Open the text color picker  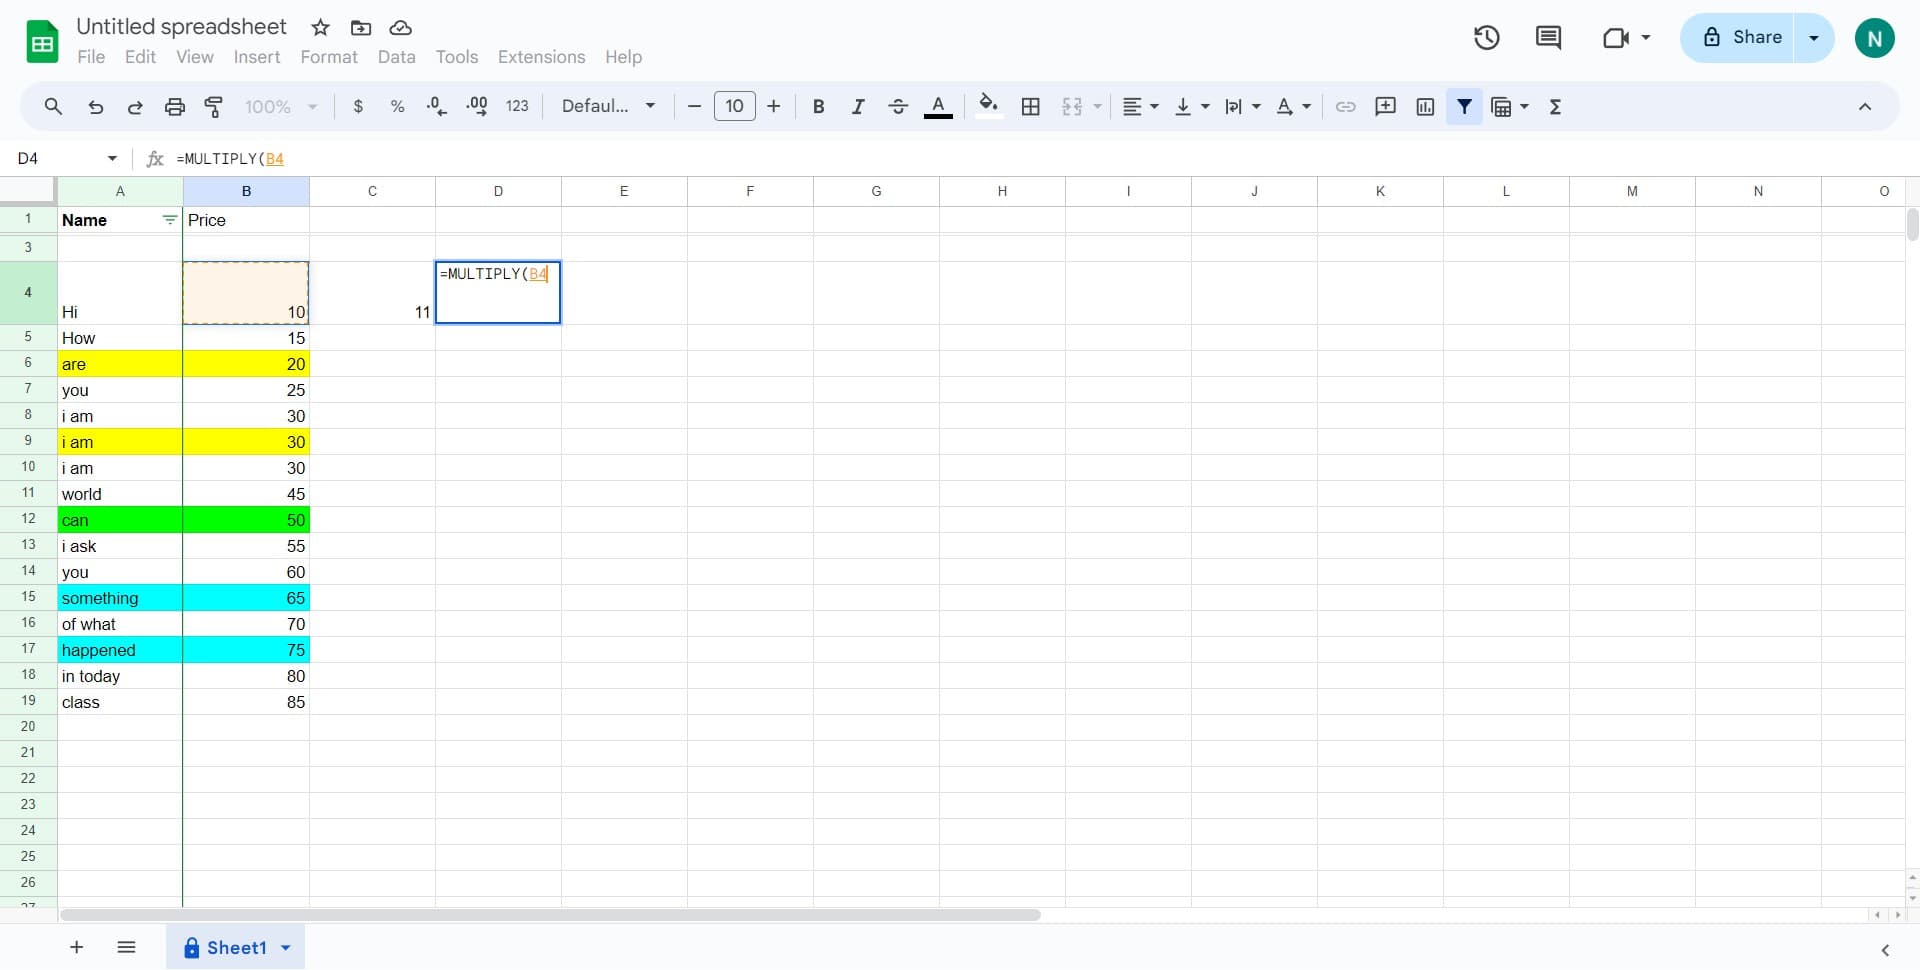pyautogui.click(x=938, y=106)
